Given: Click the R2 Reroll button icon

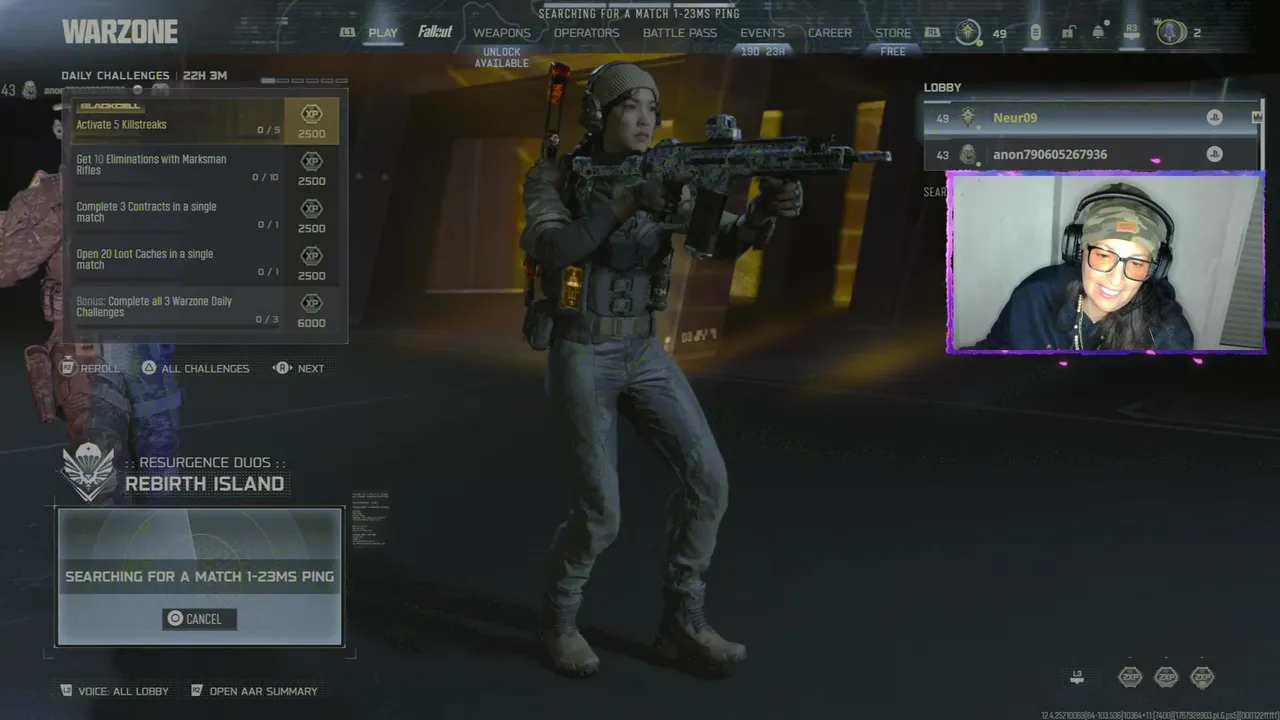Looking at the screenshot, I should pos(68,368).
